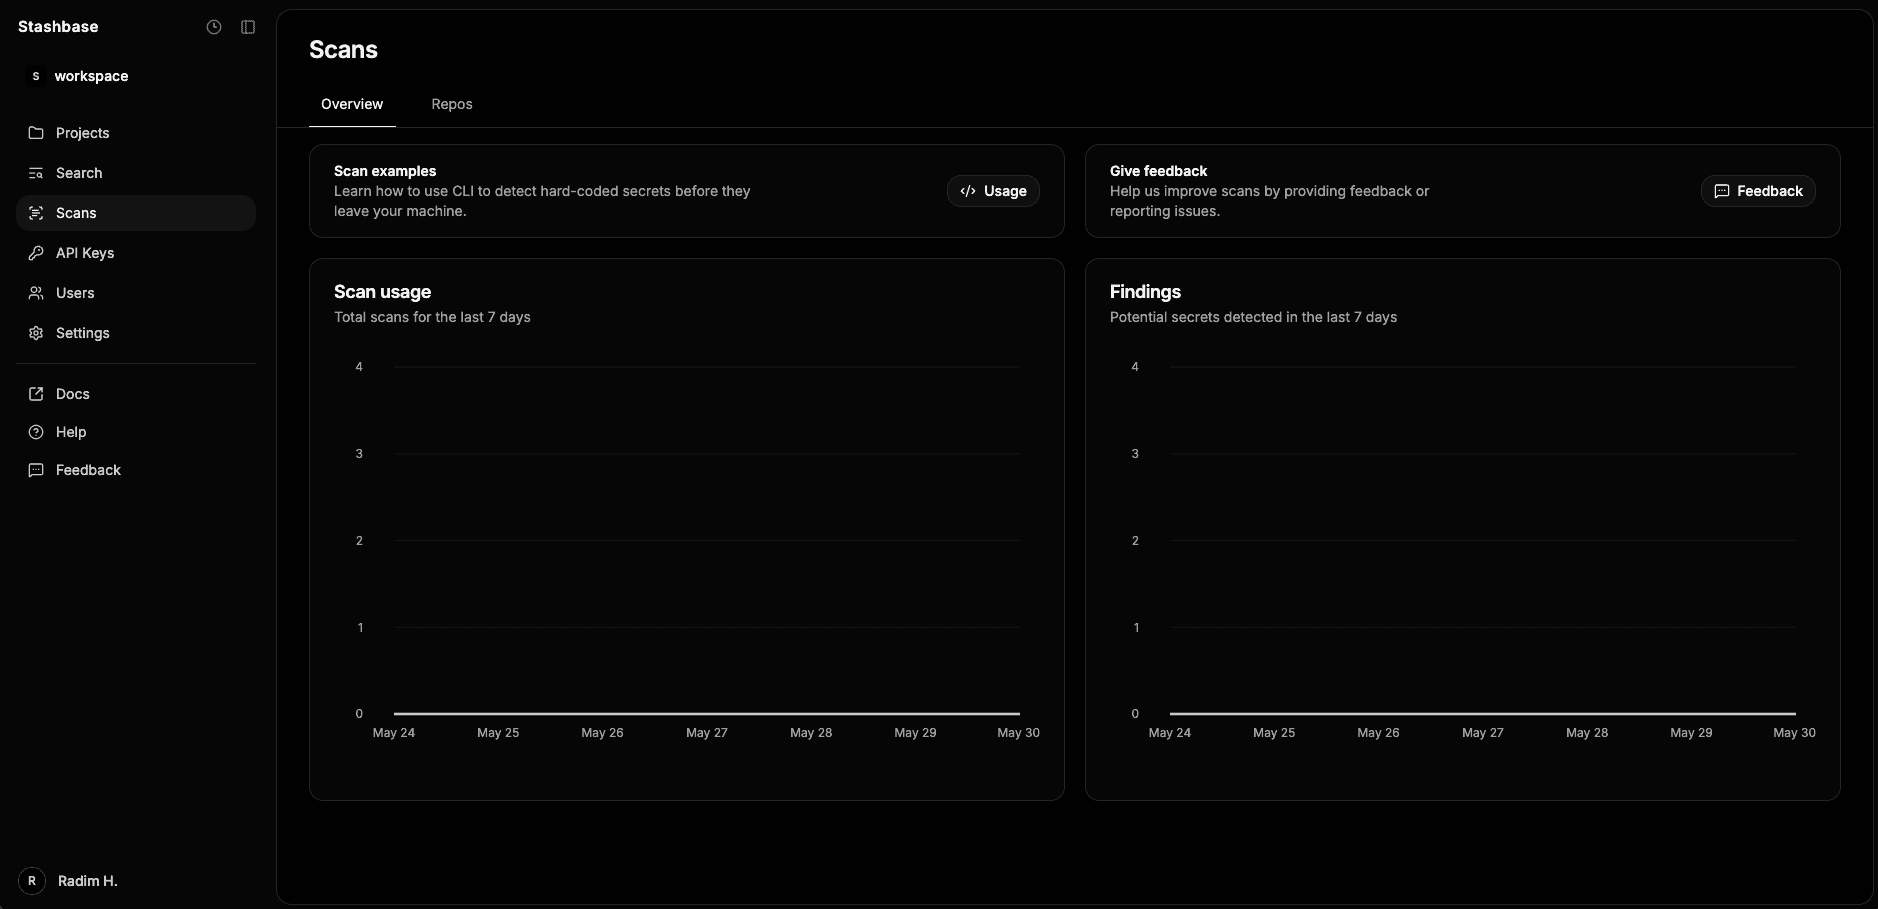Click the workspace avatar badge letter S
Image resolution: width=1878 pixels, height=909 pixels.
pyautogui.click(x=36, y=76)
